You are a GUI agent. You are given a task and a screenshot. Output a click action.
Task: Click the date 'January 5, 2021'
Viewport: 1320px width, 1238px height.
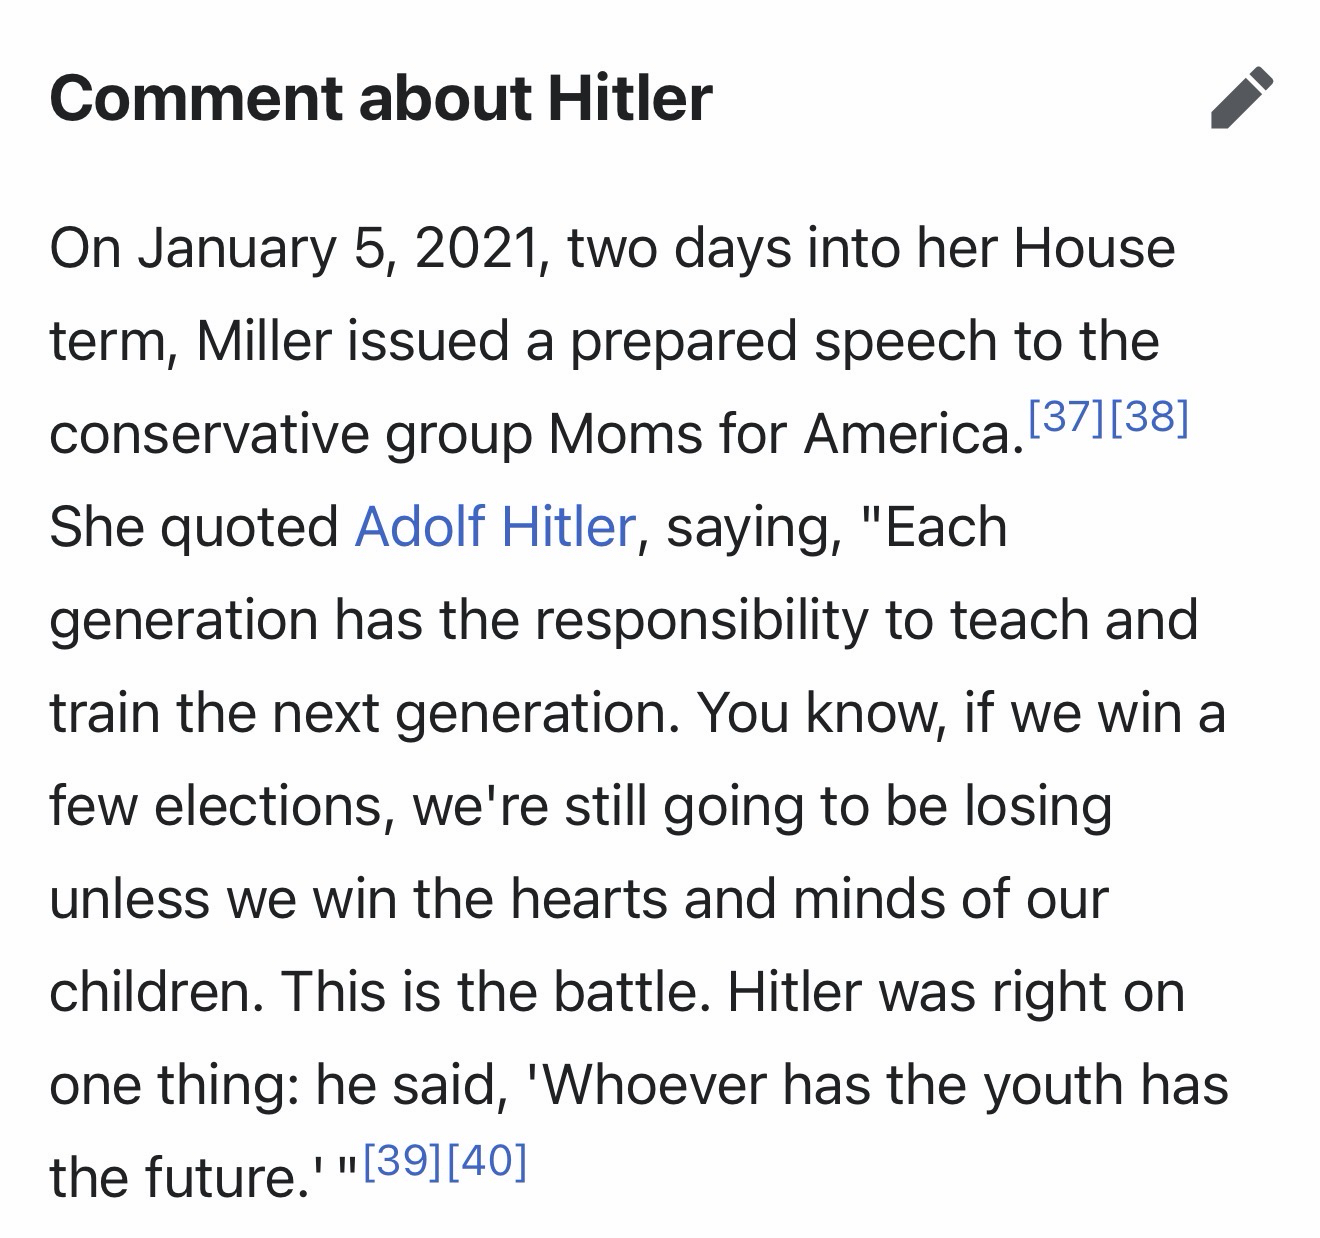(x=337, y=249)
